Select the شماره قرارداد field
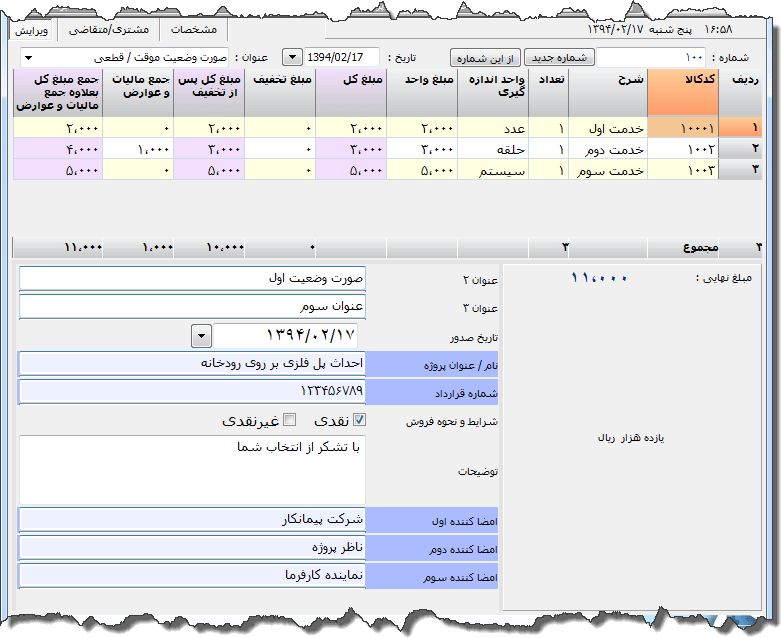 193,392
